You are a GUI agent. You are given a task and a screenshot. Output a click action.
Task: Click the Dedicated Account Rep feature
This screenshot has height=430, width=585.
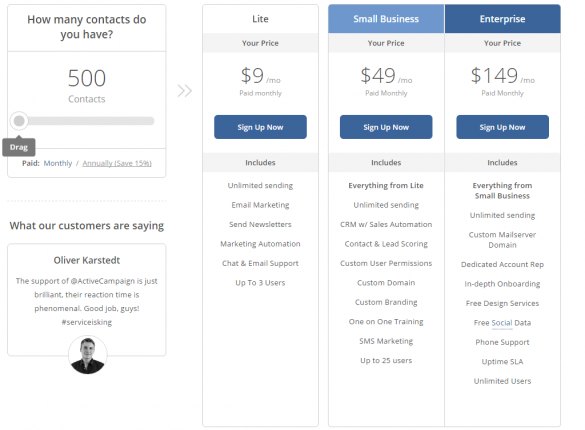coord(502,264)
